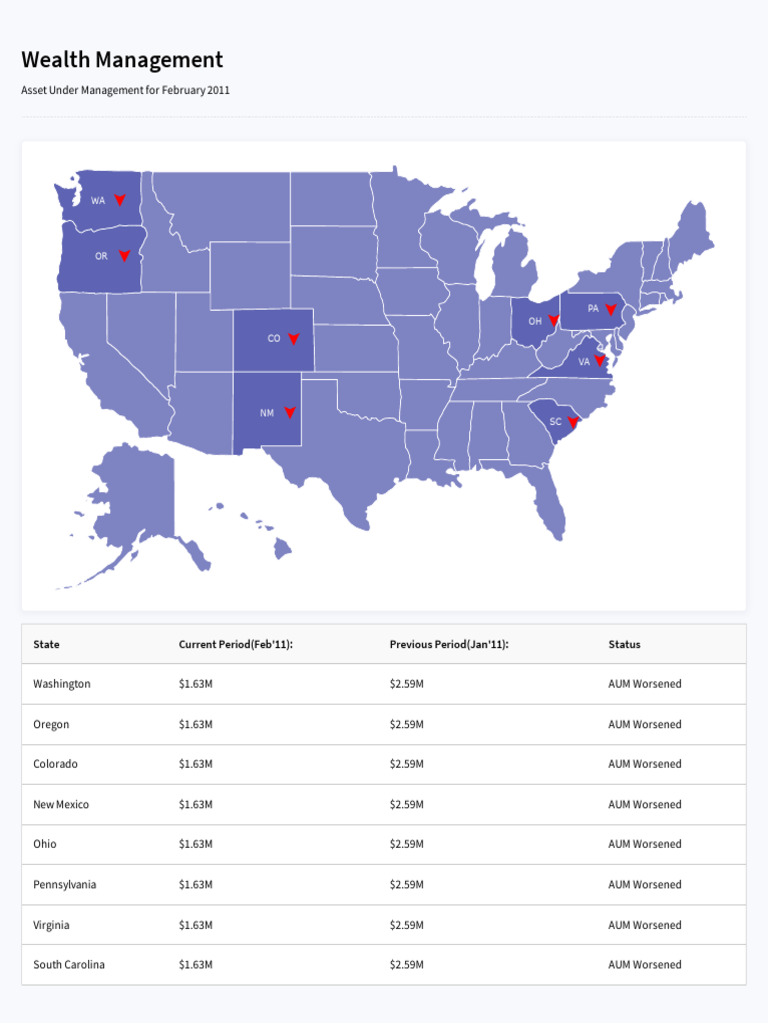Select the Washington table row
This screenshot has width=768, height=1024.
click(384, 684)
